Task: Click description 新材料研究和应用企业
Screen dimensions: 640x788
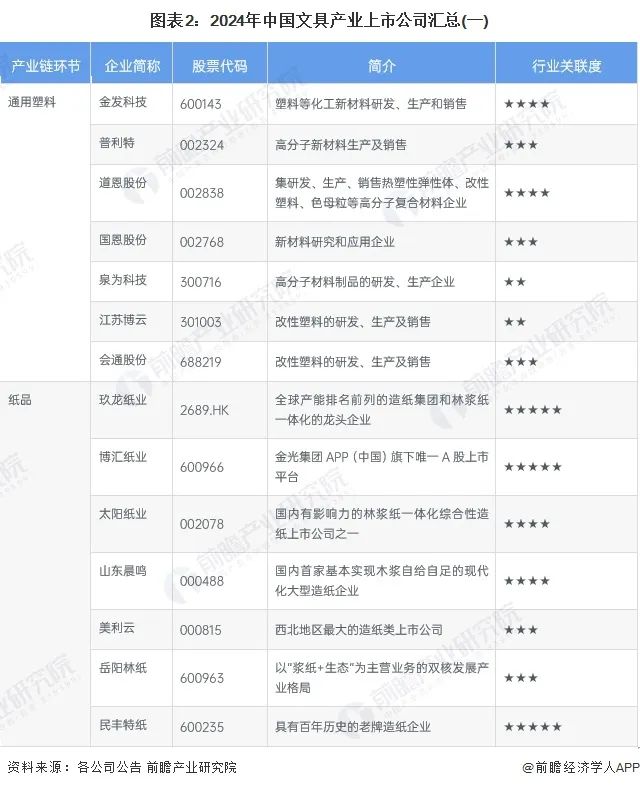Action: coord(335,242)
